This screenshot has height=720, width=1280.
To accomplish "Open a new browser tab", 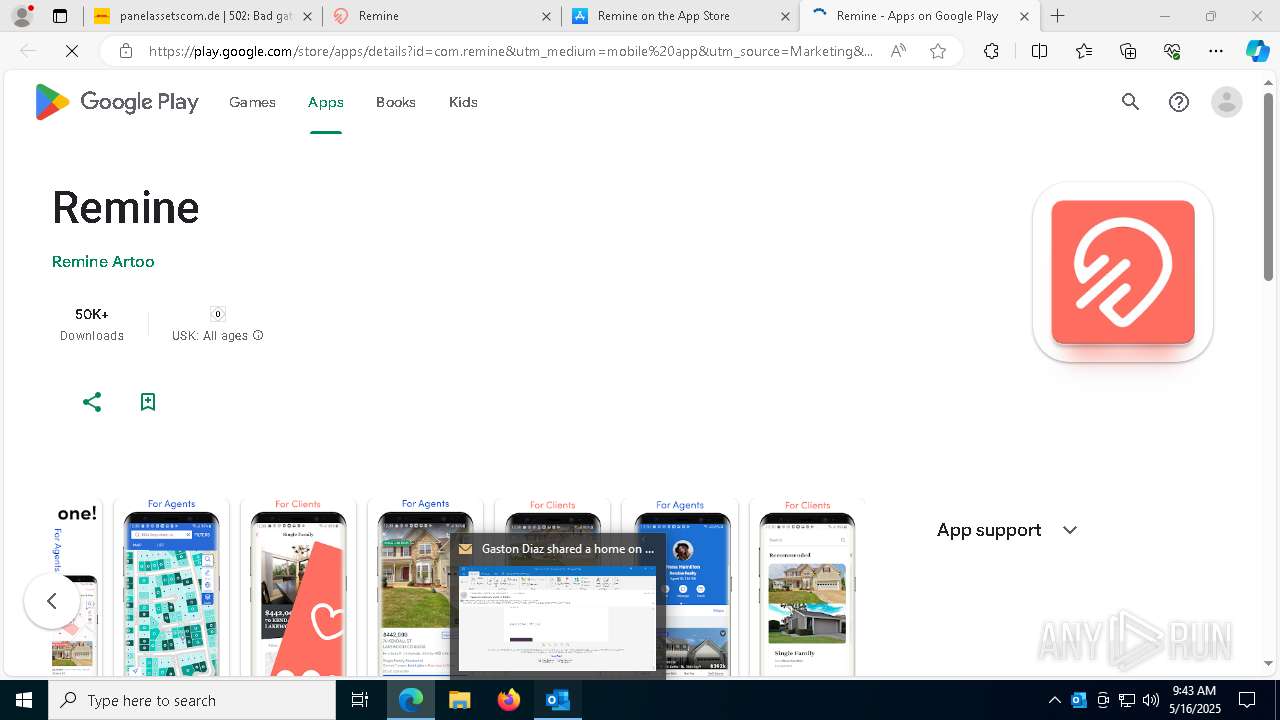I will click(x=1058, y=16).
